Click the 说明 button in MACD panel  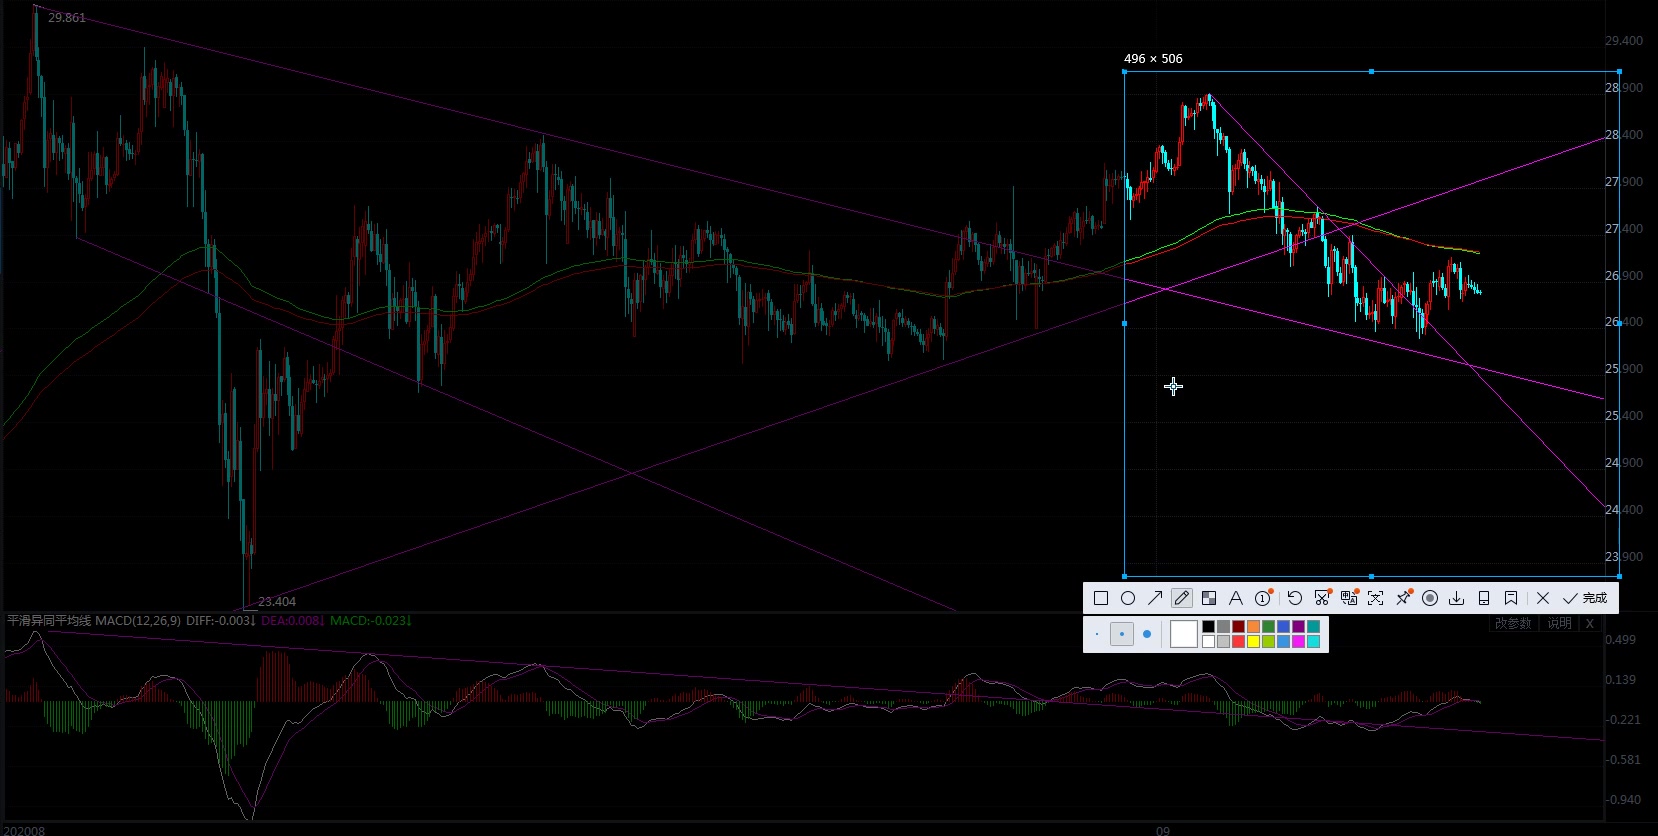pyautogui.click(x=1559, y=623)
